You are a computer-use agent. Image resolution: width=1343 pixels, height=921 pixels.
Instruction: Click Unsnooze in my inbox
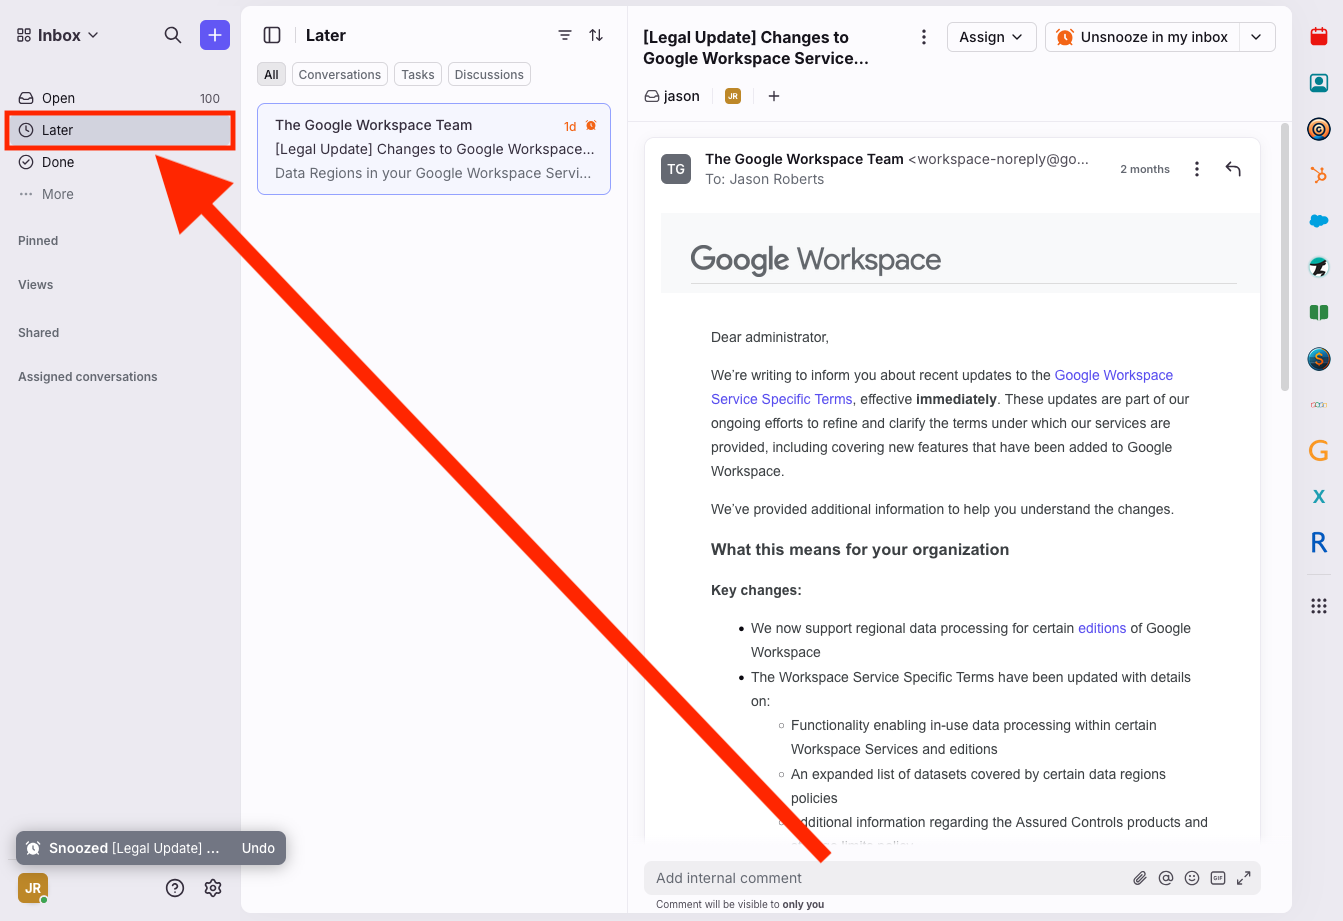pos(1142,37)
